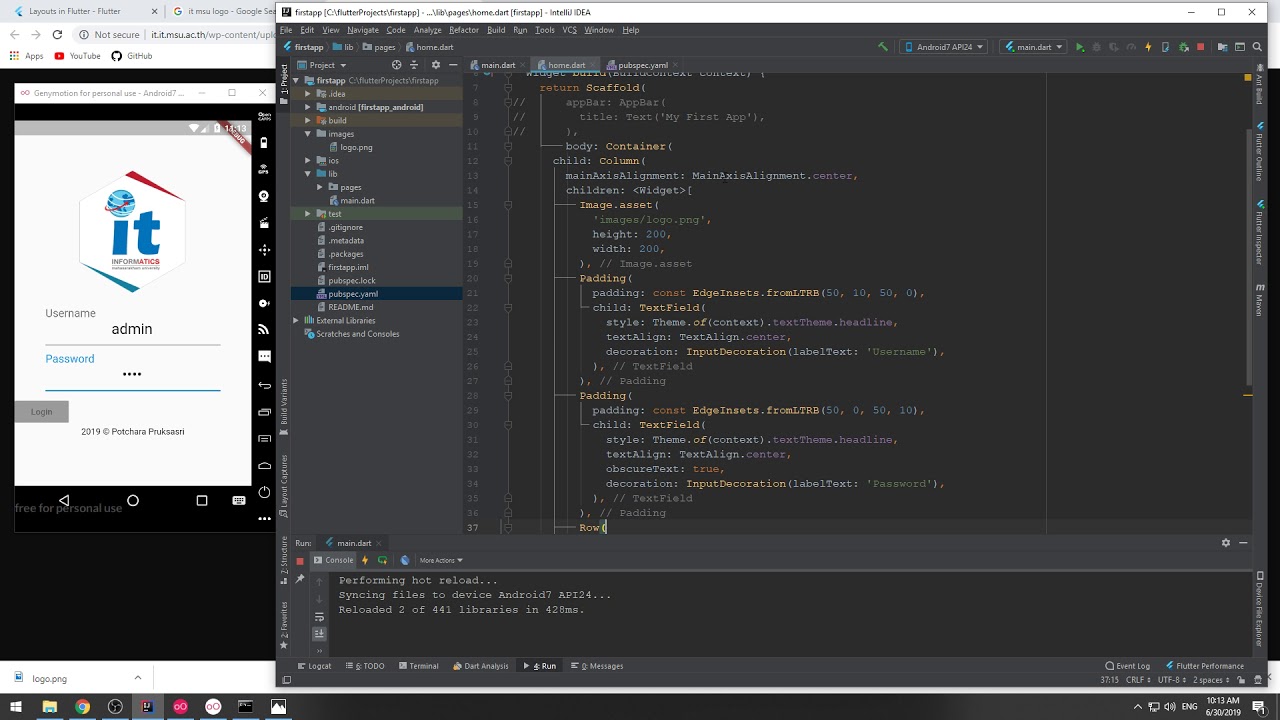Open the Android7 API24 device dropdown

click(943, 47)
